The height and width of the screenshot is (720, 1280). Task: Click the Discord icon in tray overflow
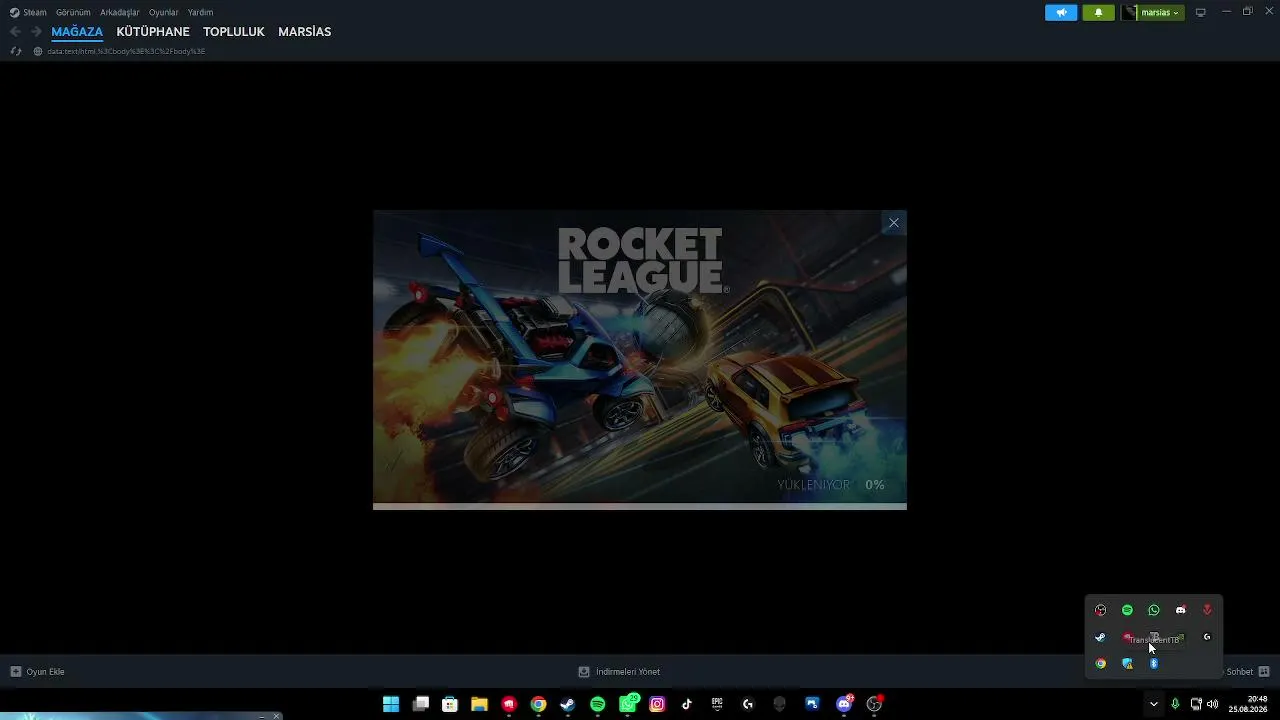pyautogui.click(x=1180, y=610)
